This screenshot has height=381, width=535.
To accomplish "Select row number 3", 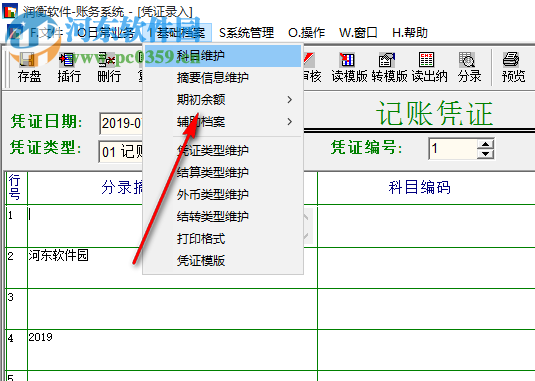I will point(16,309).
